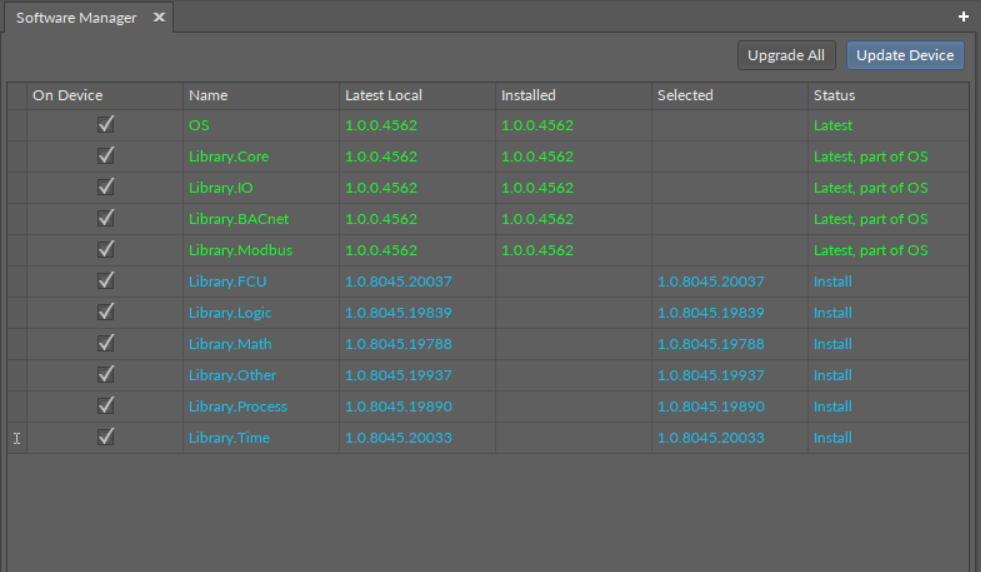Image resolution: width=981 pixels, height=572 pixels.
Task: Uncheck the On Device checkbox for OS
Action: point(105,125)
